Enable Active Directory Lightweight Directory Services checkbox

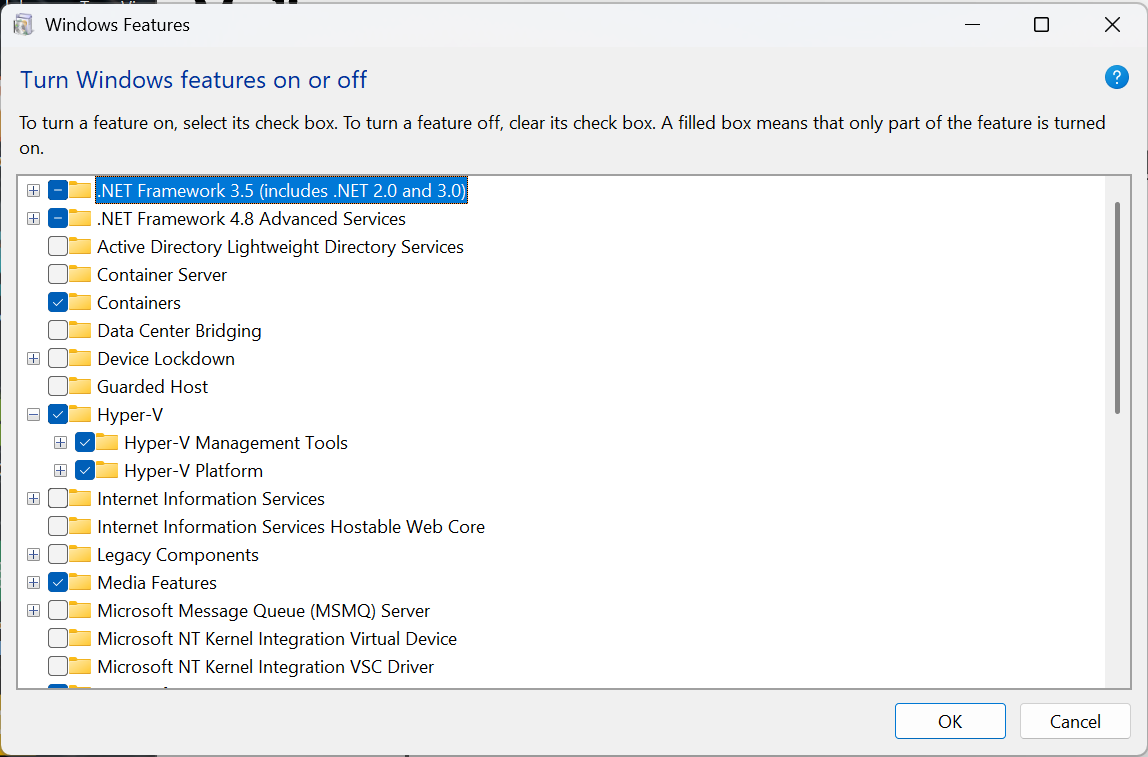pos(58,246)
